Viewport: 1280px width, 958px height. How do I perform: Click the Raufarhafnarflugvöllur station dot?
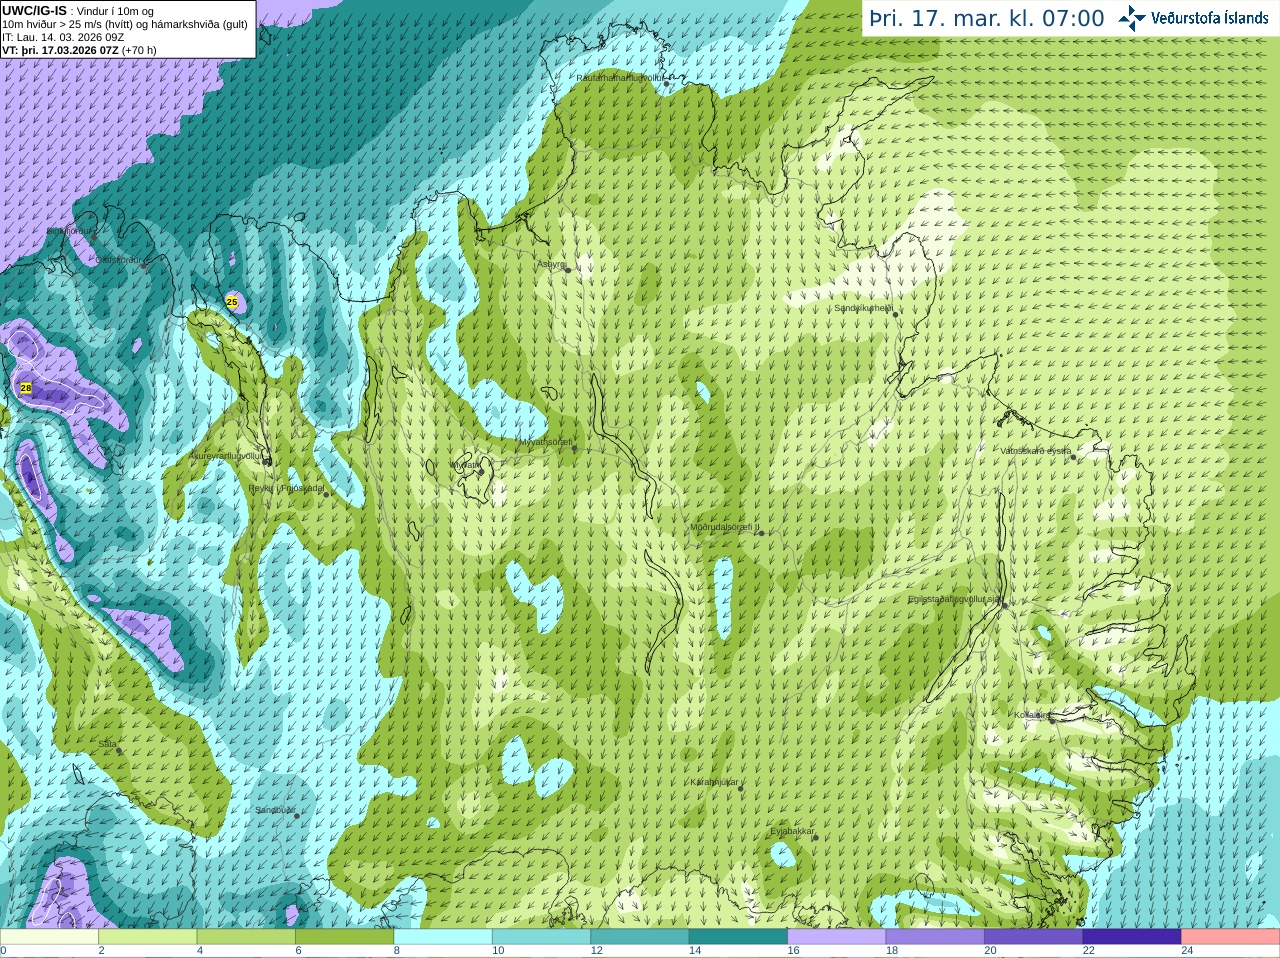point(667,84)
